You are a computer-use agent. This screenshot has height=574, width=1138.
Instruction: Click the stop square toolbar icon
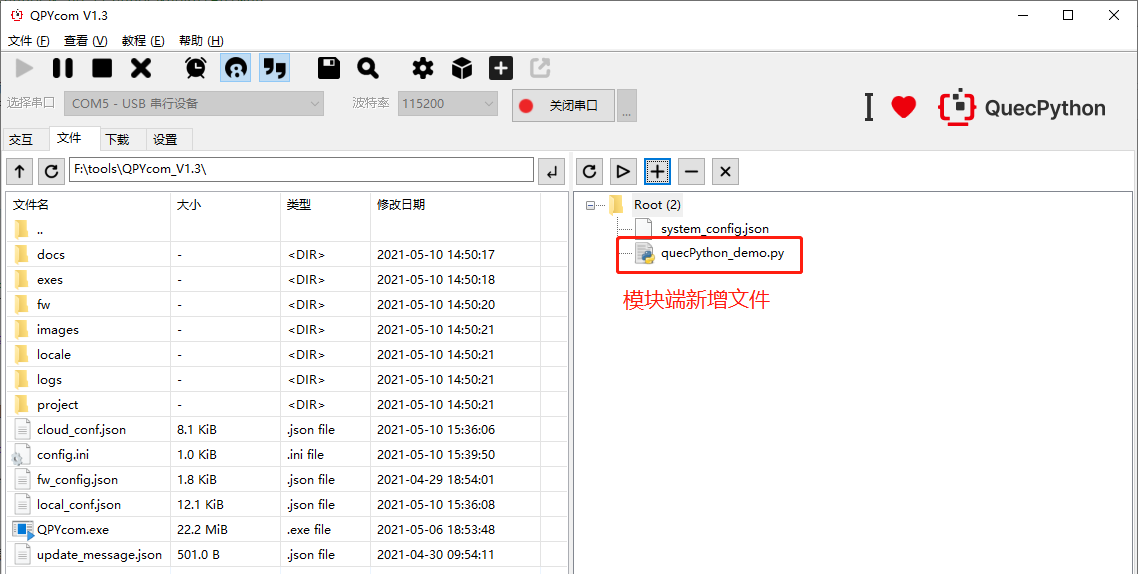[x=102, y=68]
